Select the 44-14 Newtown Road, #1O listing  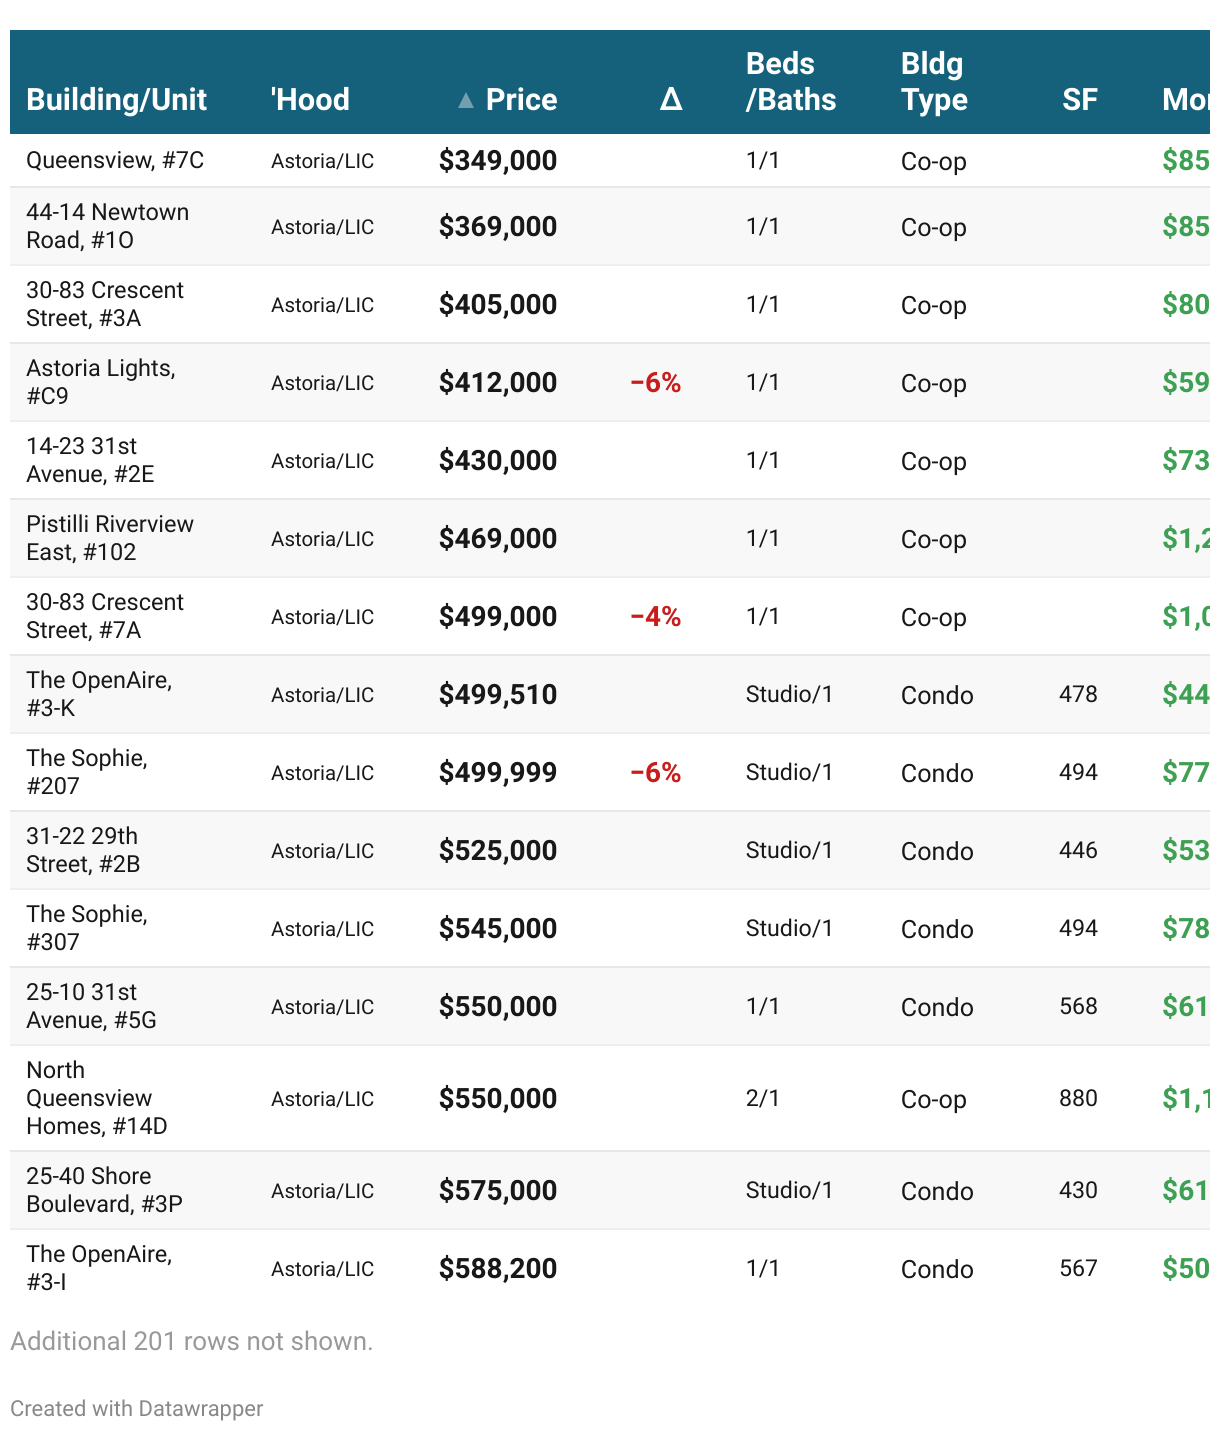pos(107,226)
